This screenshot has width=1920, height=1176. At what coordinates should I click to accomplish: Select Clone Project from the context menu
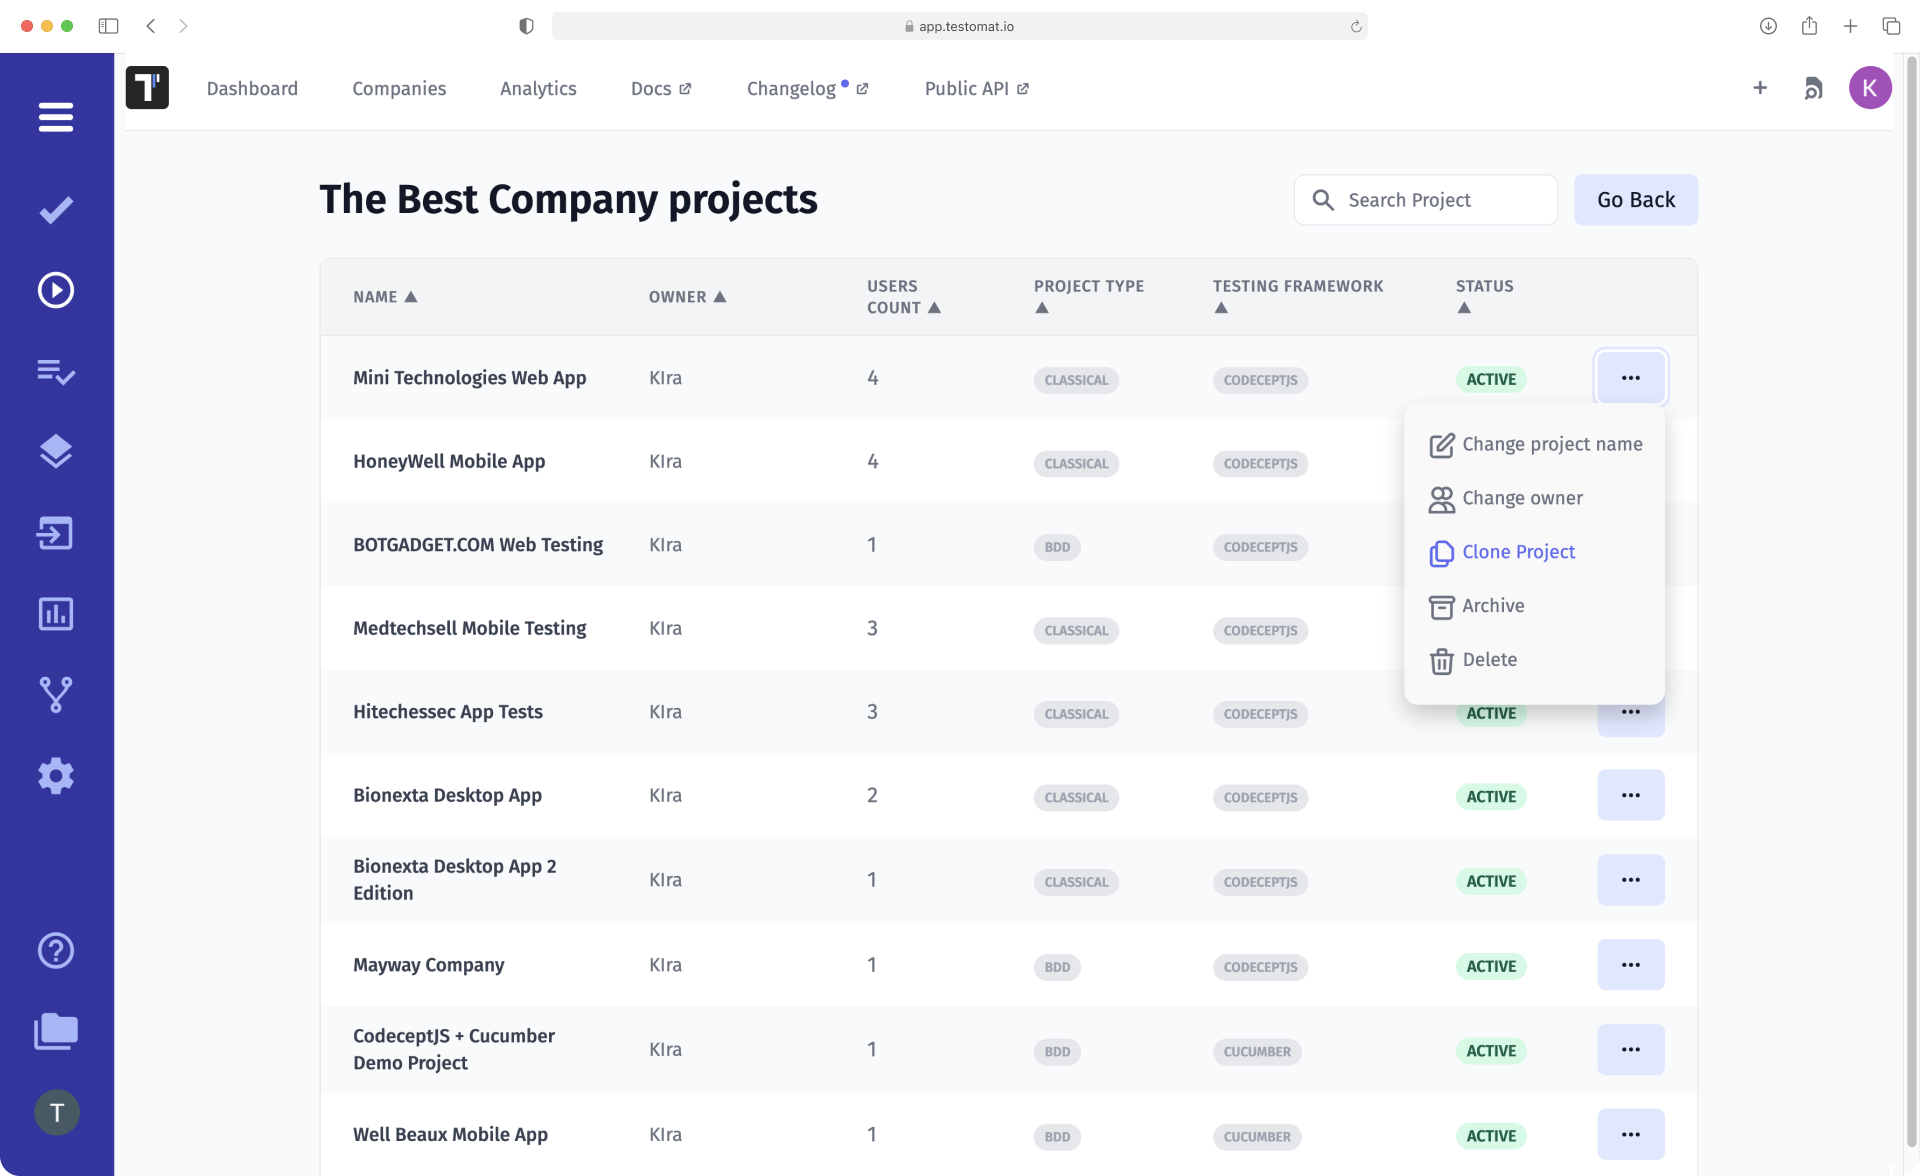pos(1518,551)
